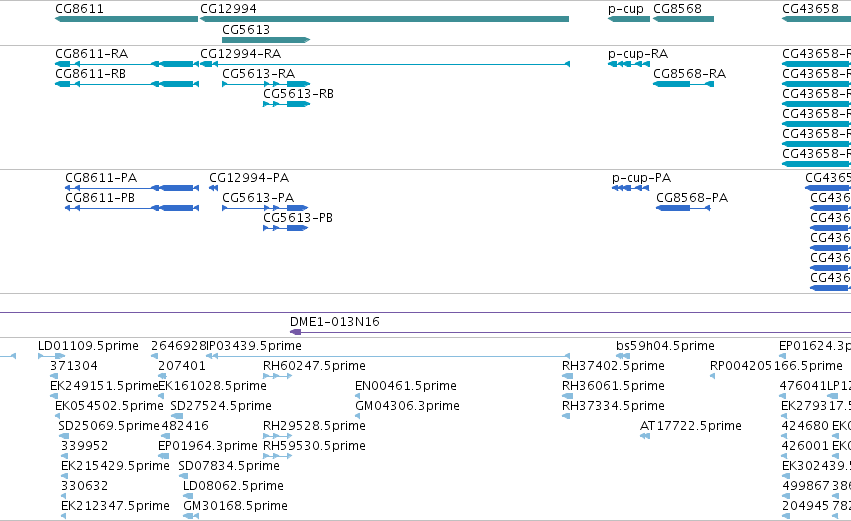
Task: Click the p-cup gene arrow
Action: click(628, 19)
